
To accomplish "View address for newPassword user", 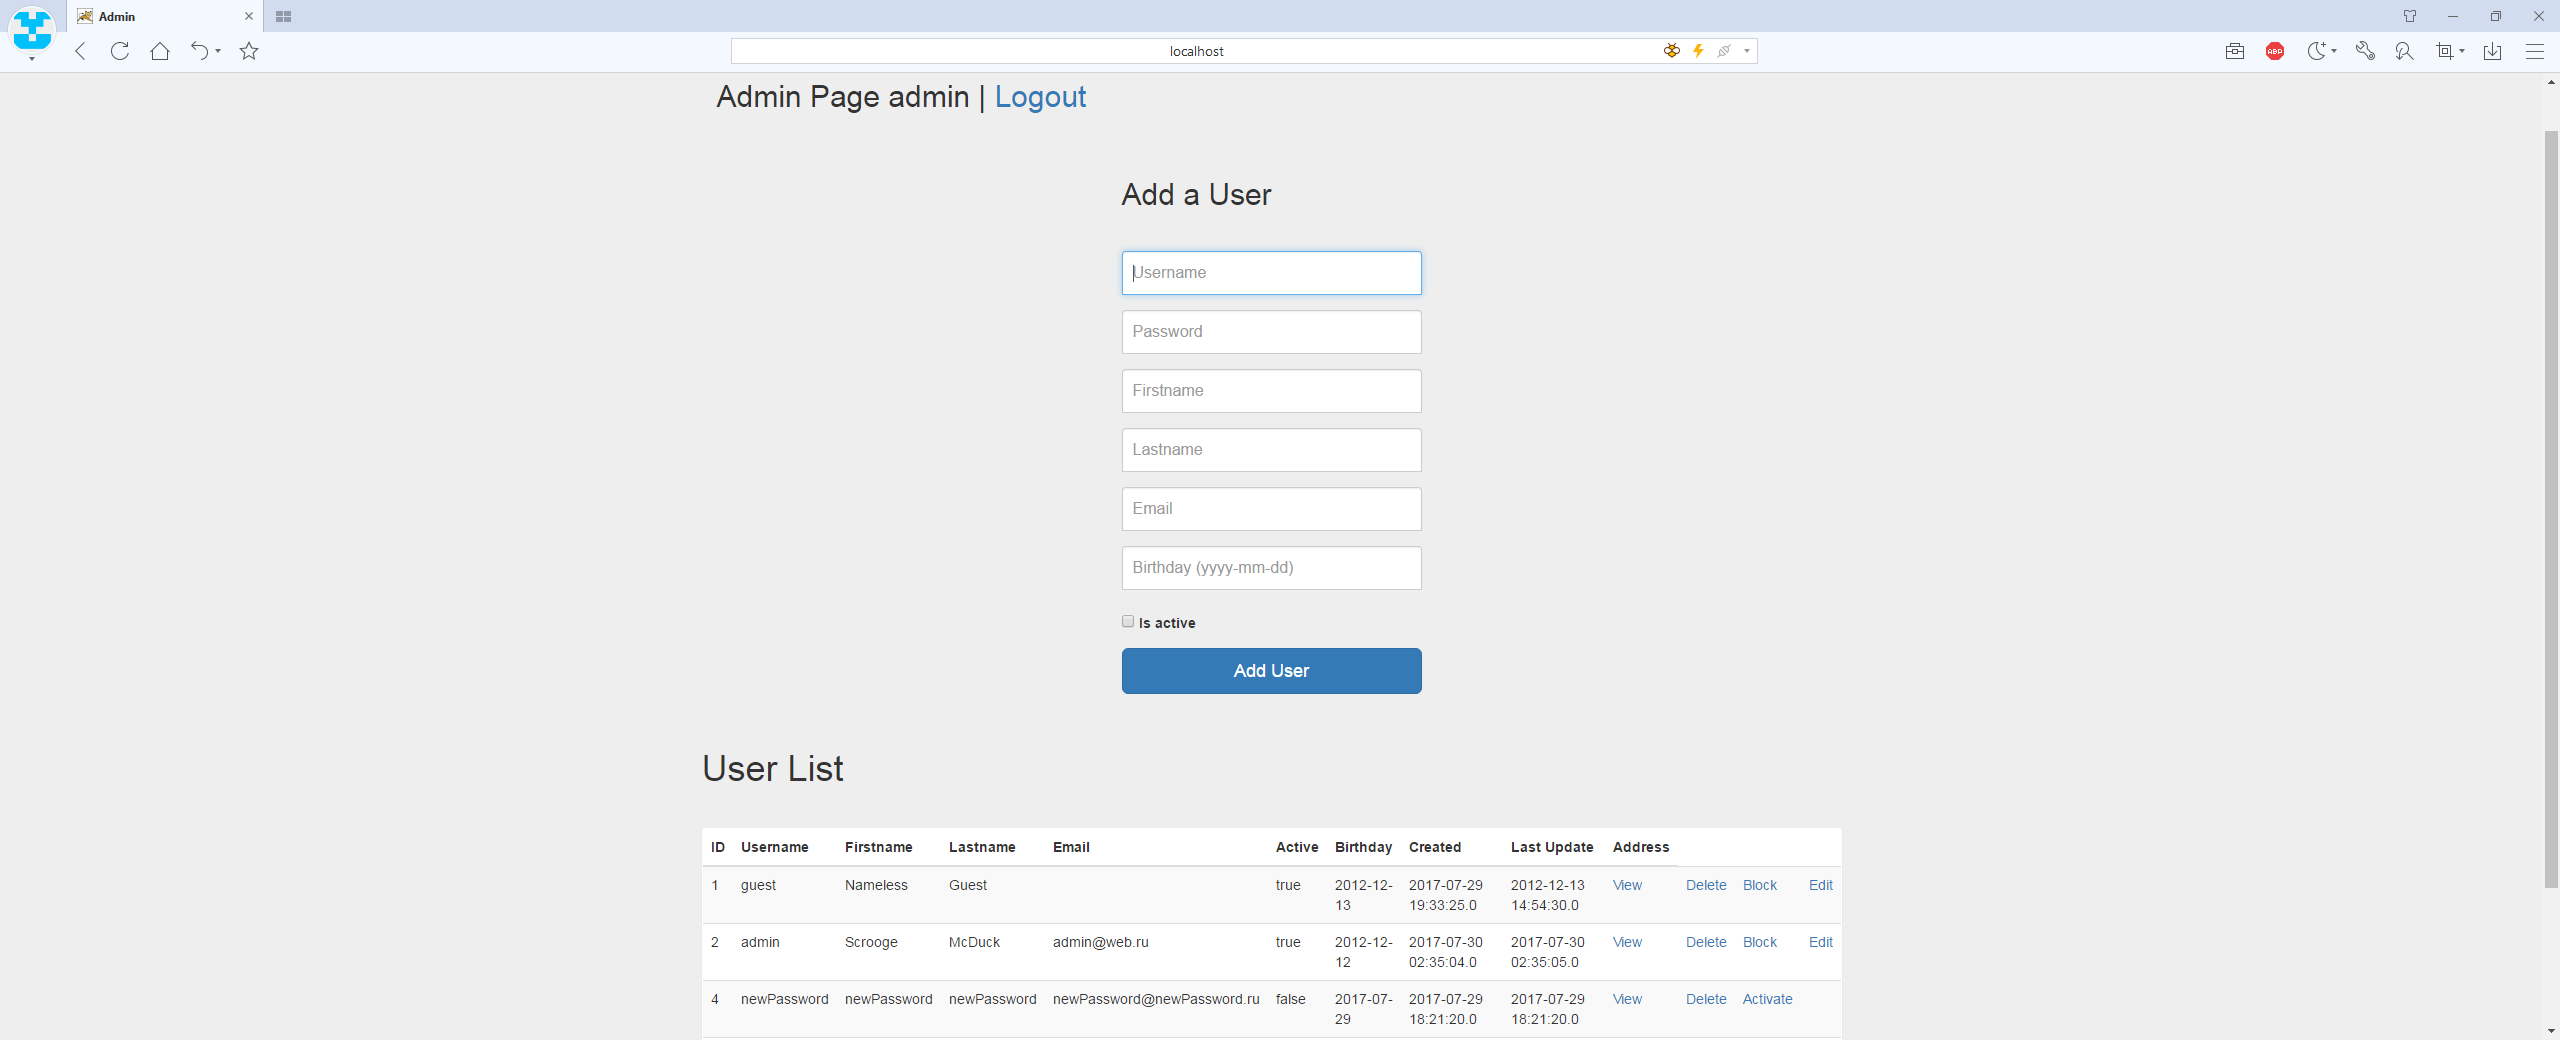I will (1627, 999).
